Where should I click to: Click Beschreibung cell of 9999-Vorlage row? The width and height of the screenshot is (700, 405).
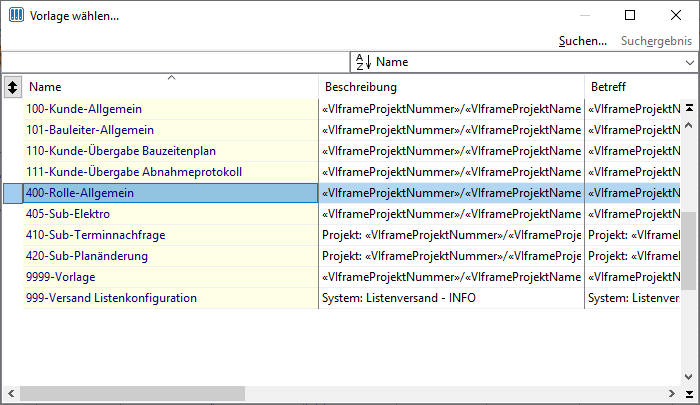(451, 277)
